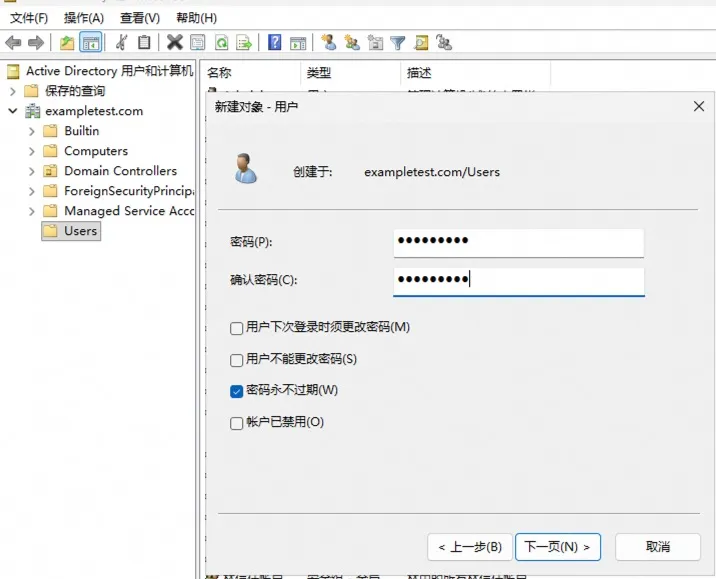Expand the ForeignSecurityPrincipals container
The width and height of the screenshot is (716, 579).
click(32, 191)
